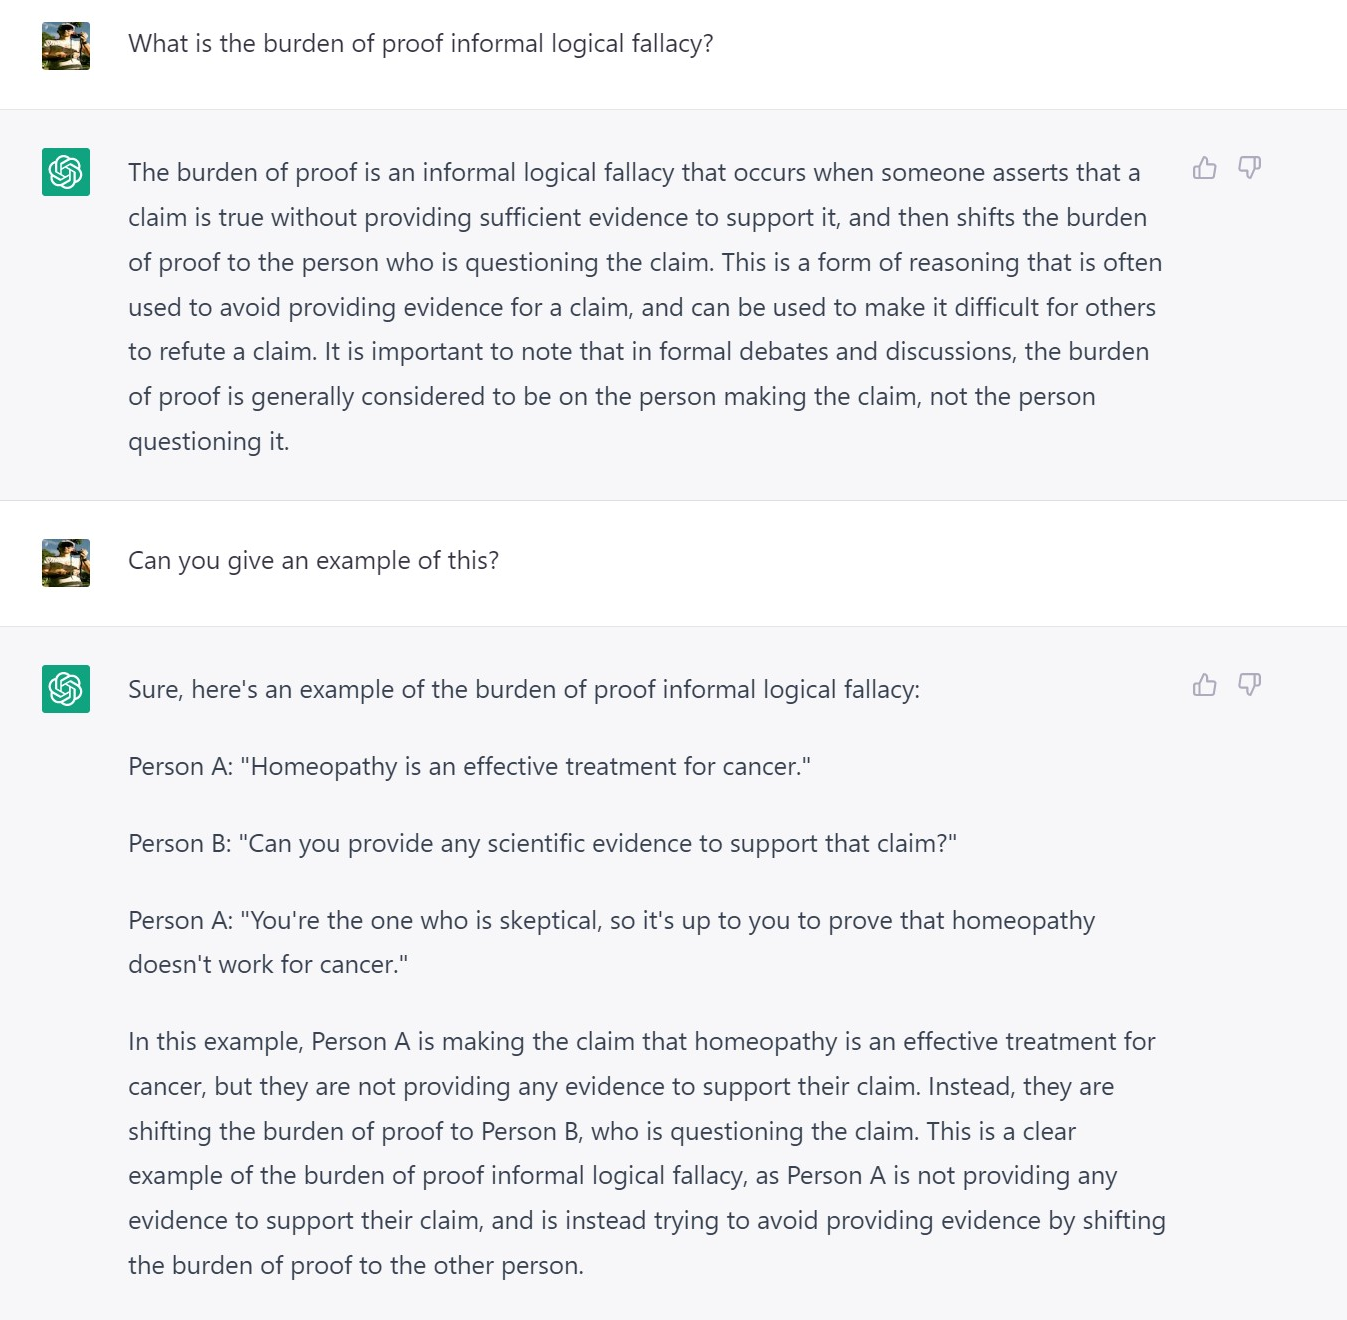Click the 'Can you give an example of this?' message
The height and width of the screenshot is (1320, 1347).
coord(313,561)
